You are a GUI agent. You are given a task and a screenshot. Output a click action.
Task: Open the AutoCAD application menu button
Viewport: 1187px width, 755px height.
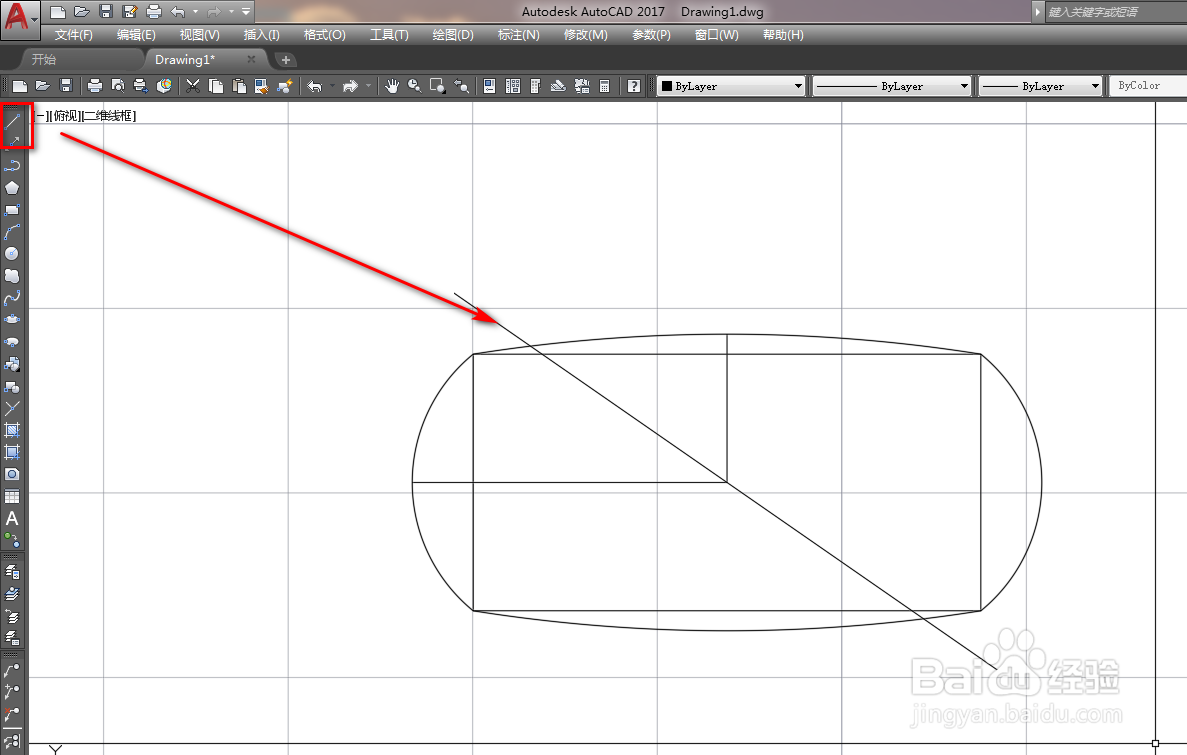(x=20, y=19)
